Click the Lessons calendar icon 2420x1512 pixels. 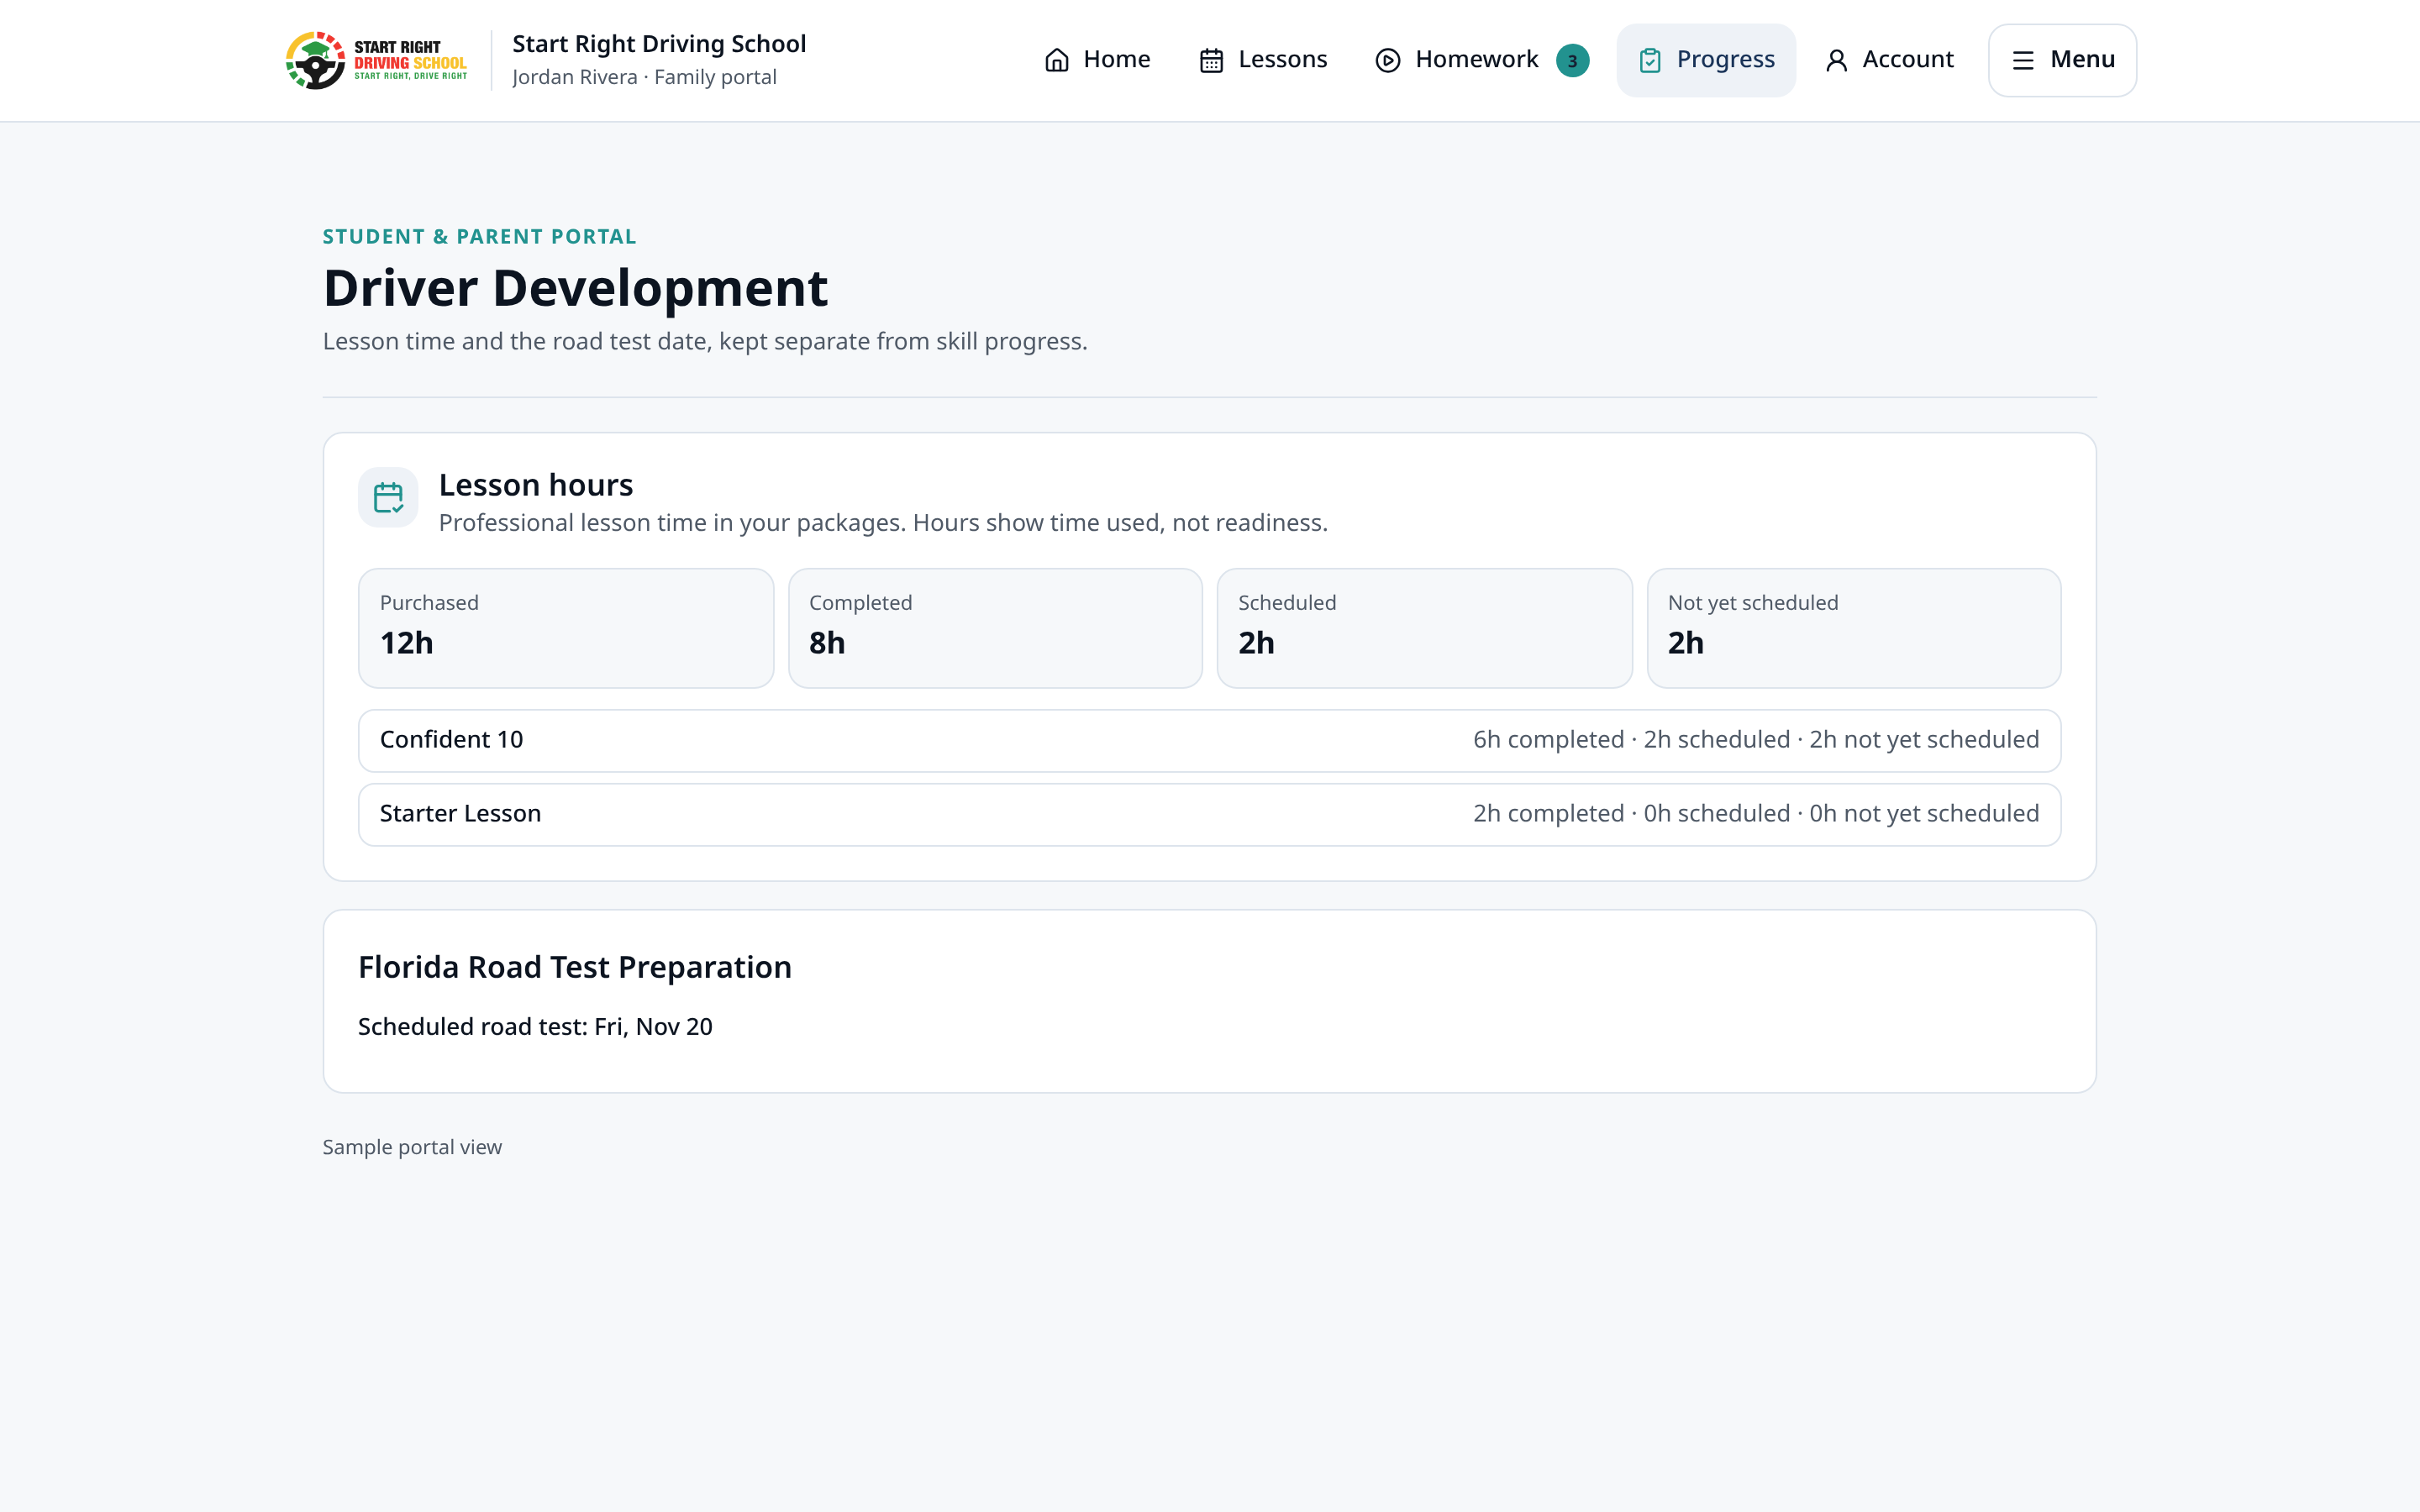pos(1211,61)
